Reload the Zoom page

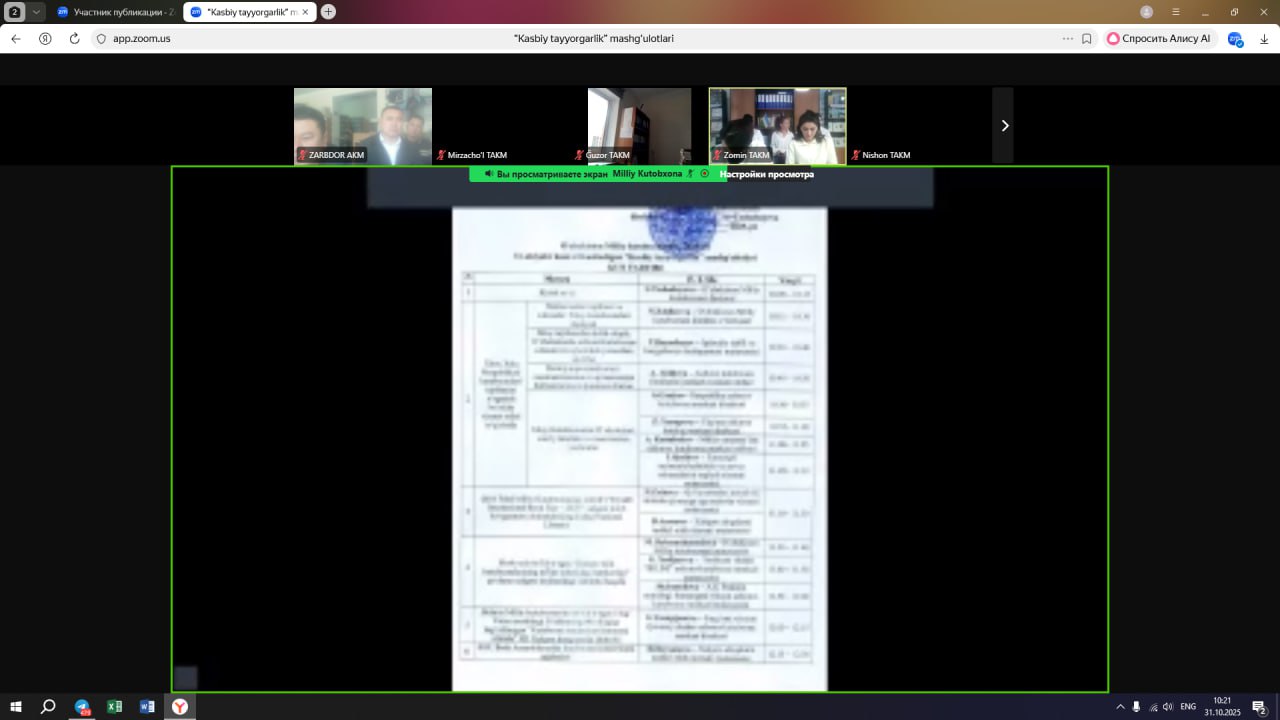click(x=74, y=39)
